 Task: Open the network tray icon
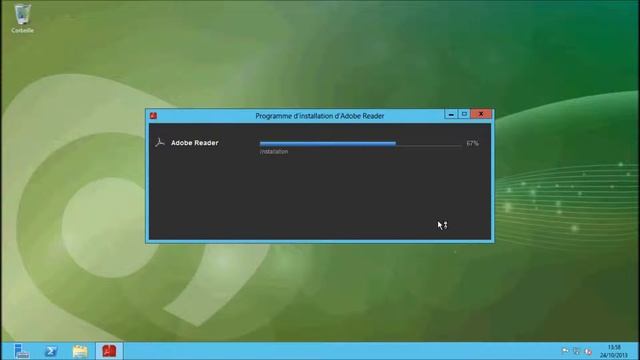[x=576, y=351]
